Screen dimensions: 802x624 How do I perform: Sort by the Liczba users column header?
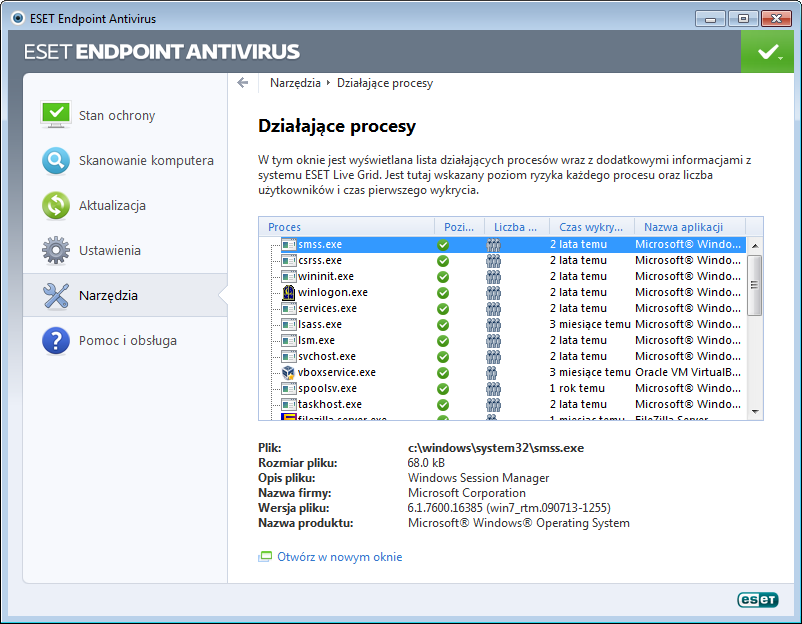[x=517, y=227]
